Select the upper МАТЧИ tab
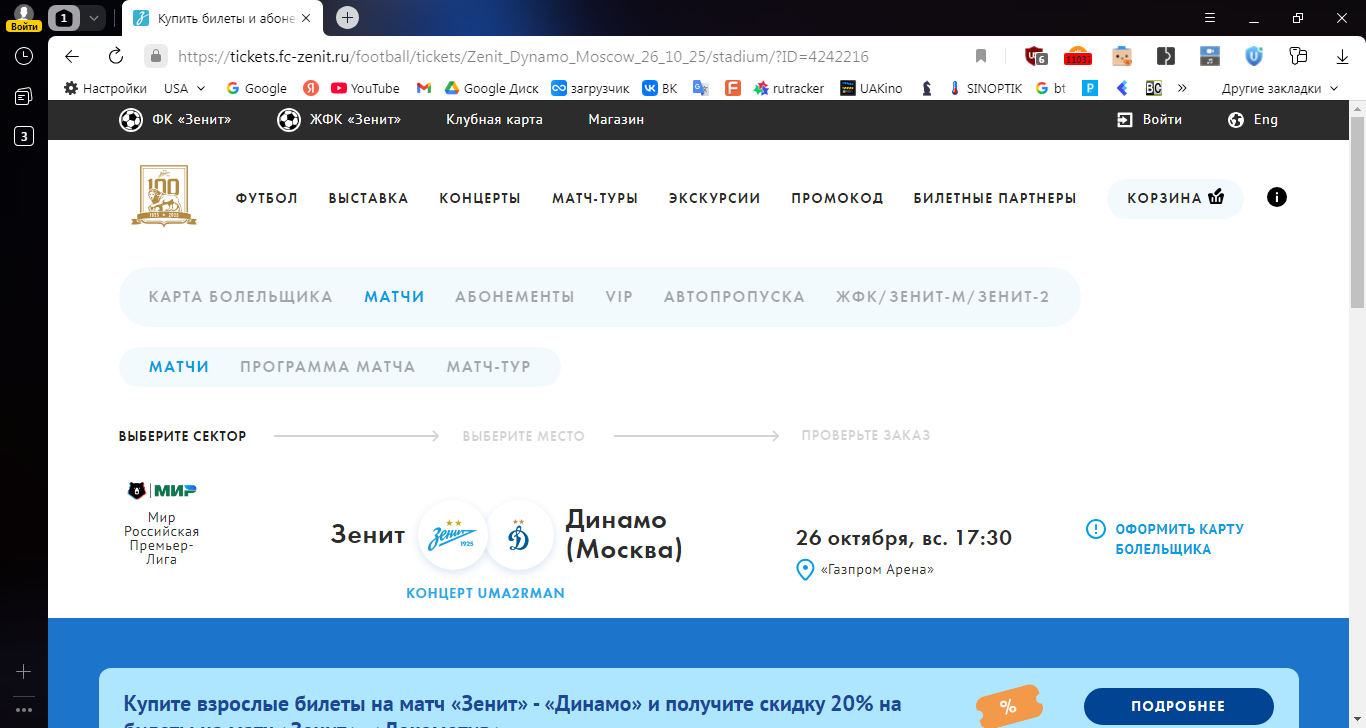1366x728 pixels. click(394, 297)
